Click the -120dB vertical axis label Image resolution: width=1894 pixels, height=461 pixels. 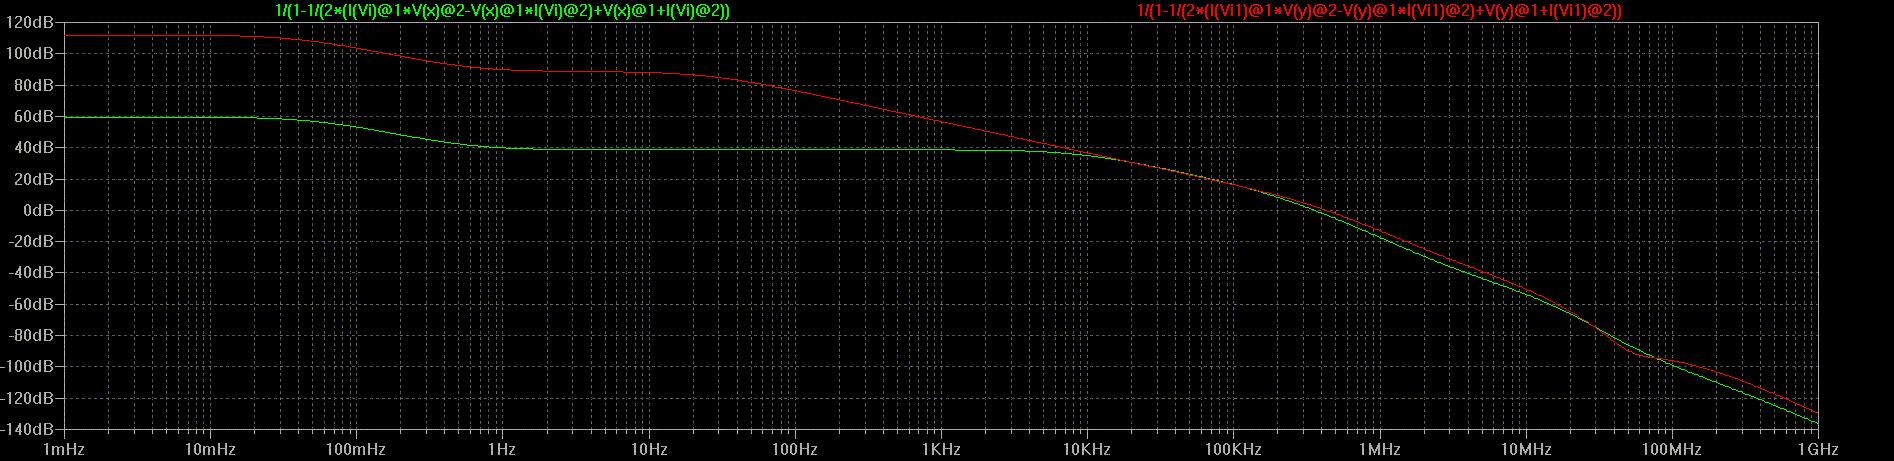point(28,398)
